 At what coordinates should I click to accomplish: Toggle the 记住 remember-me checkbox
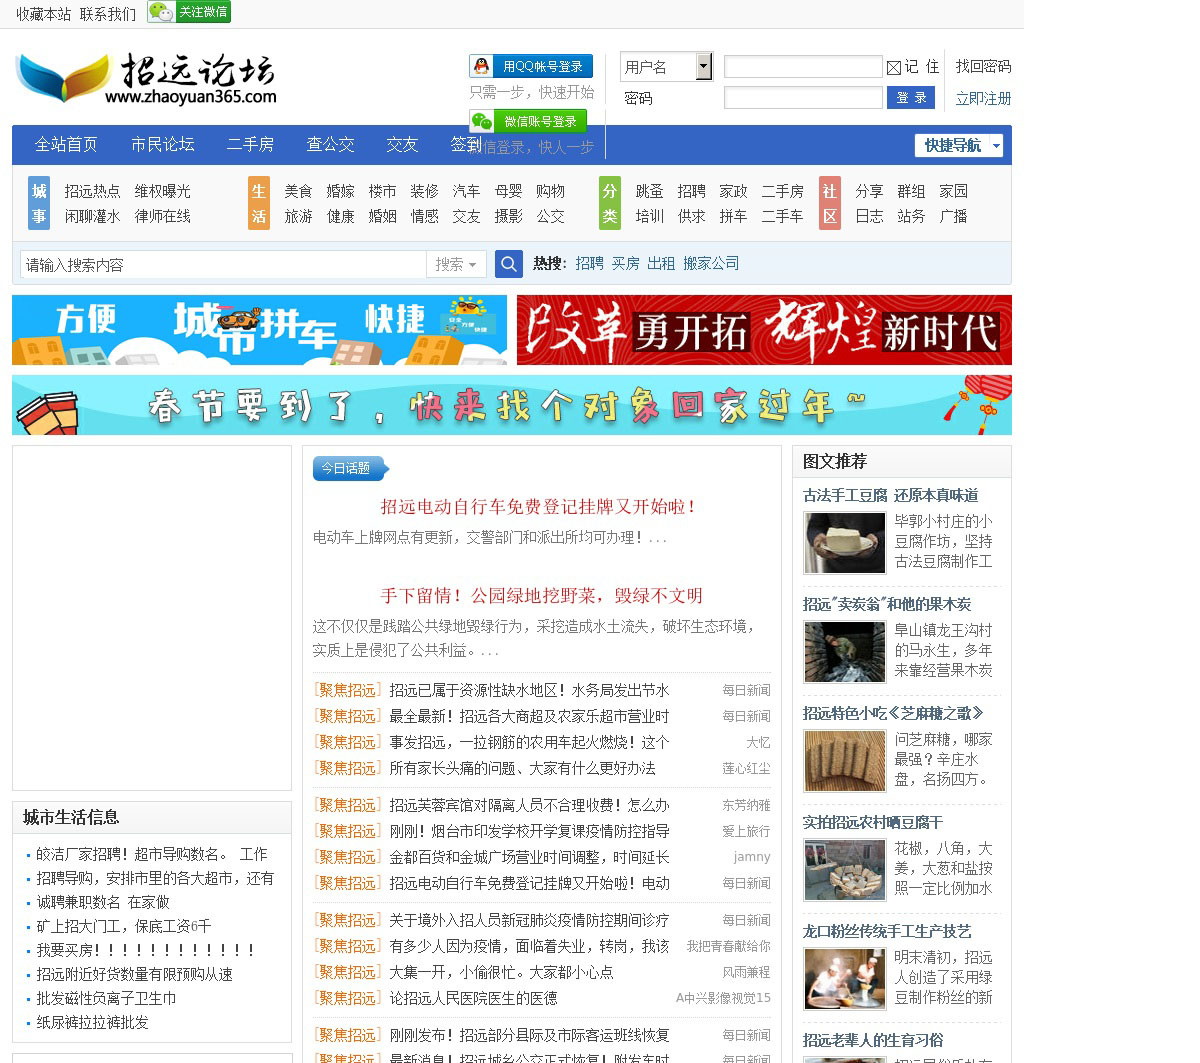click(894, 68)
